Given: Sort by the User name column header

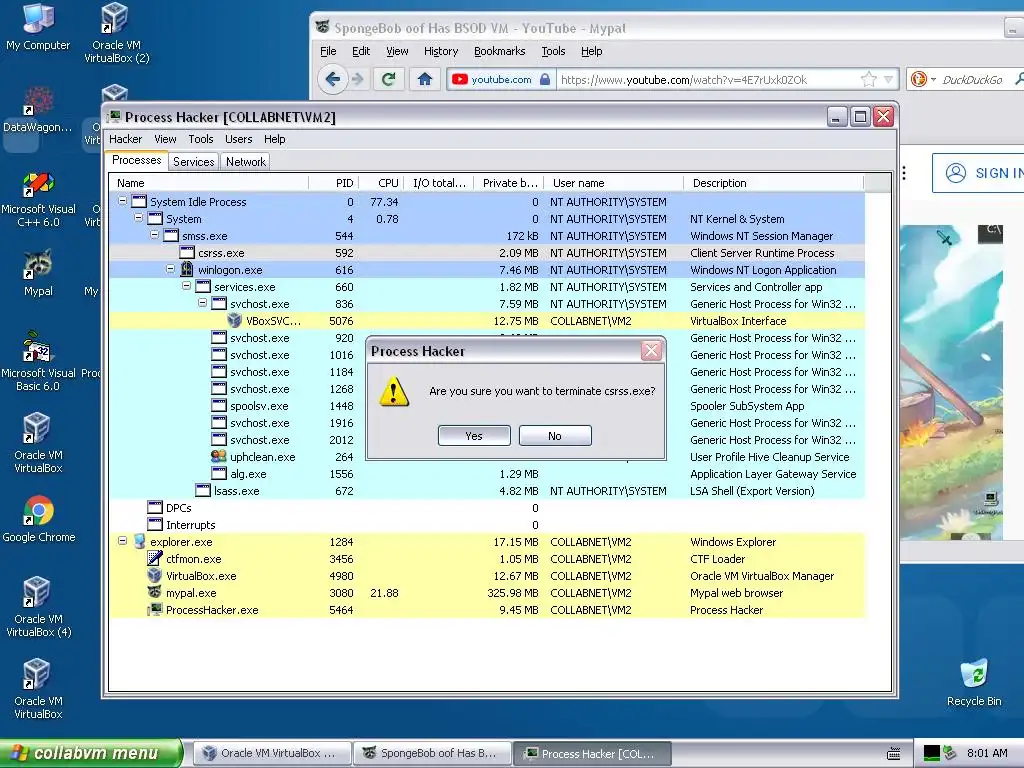Looking at the screenshot, I should click(614, 183).
